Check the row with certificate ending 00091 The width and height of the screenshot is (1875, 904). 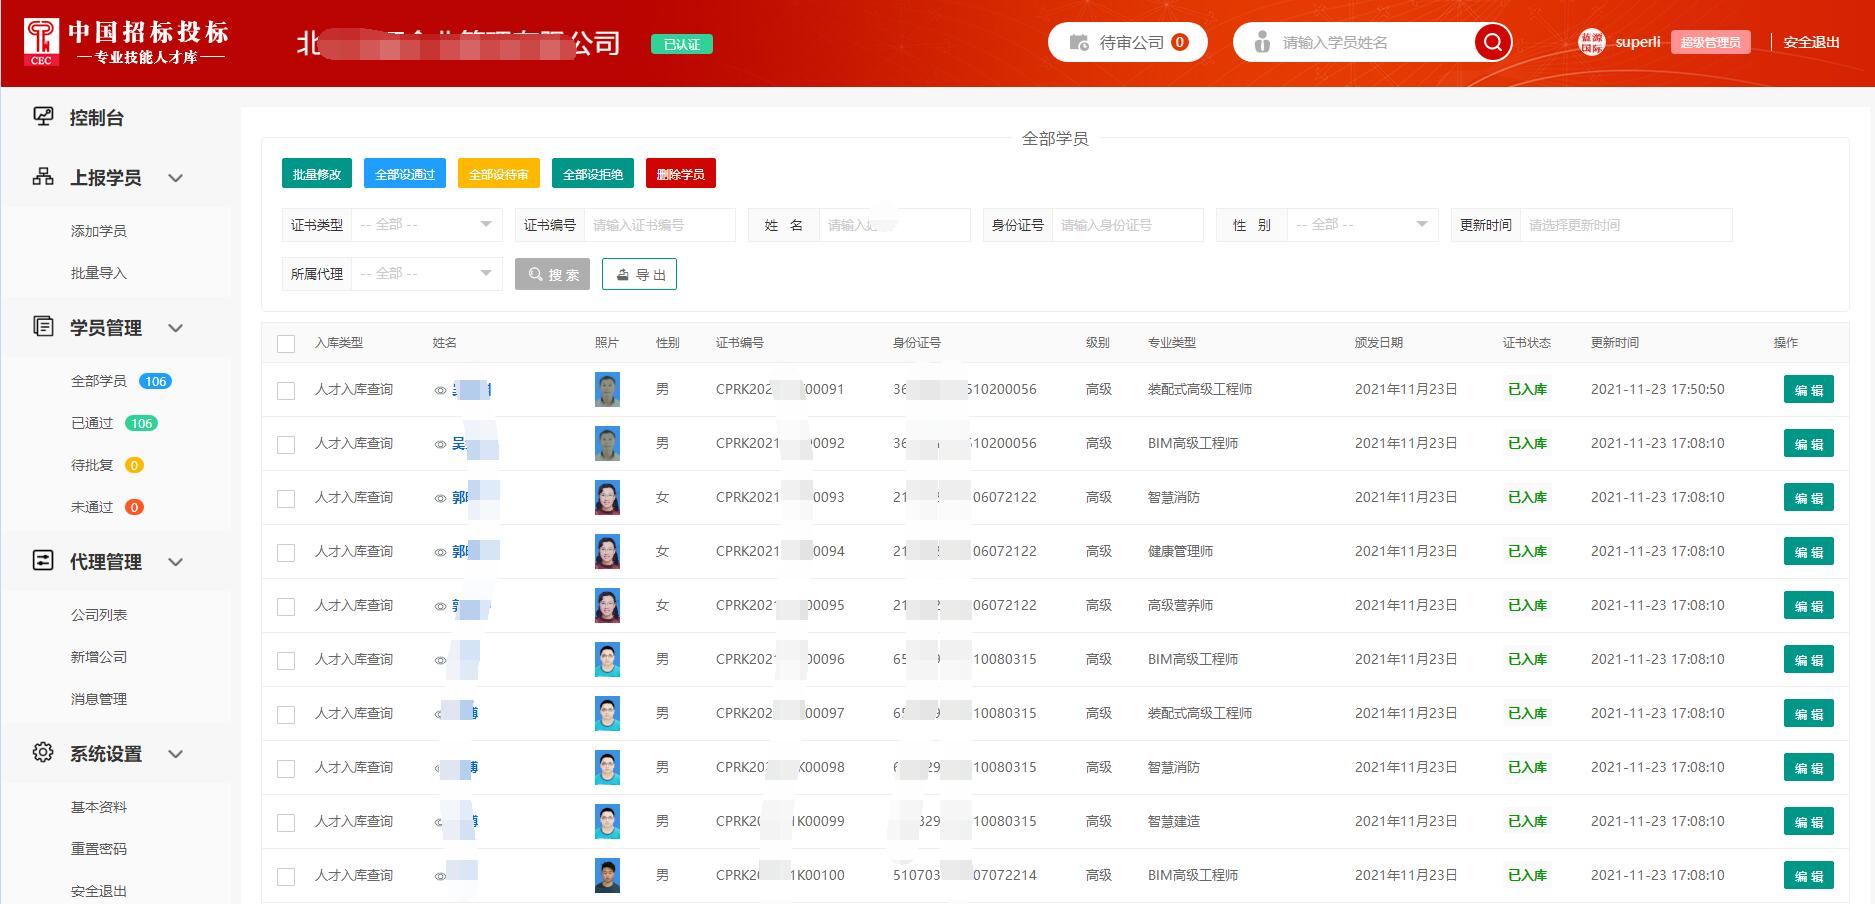[x=286, y=390]
